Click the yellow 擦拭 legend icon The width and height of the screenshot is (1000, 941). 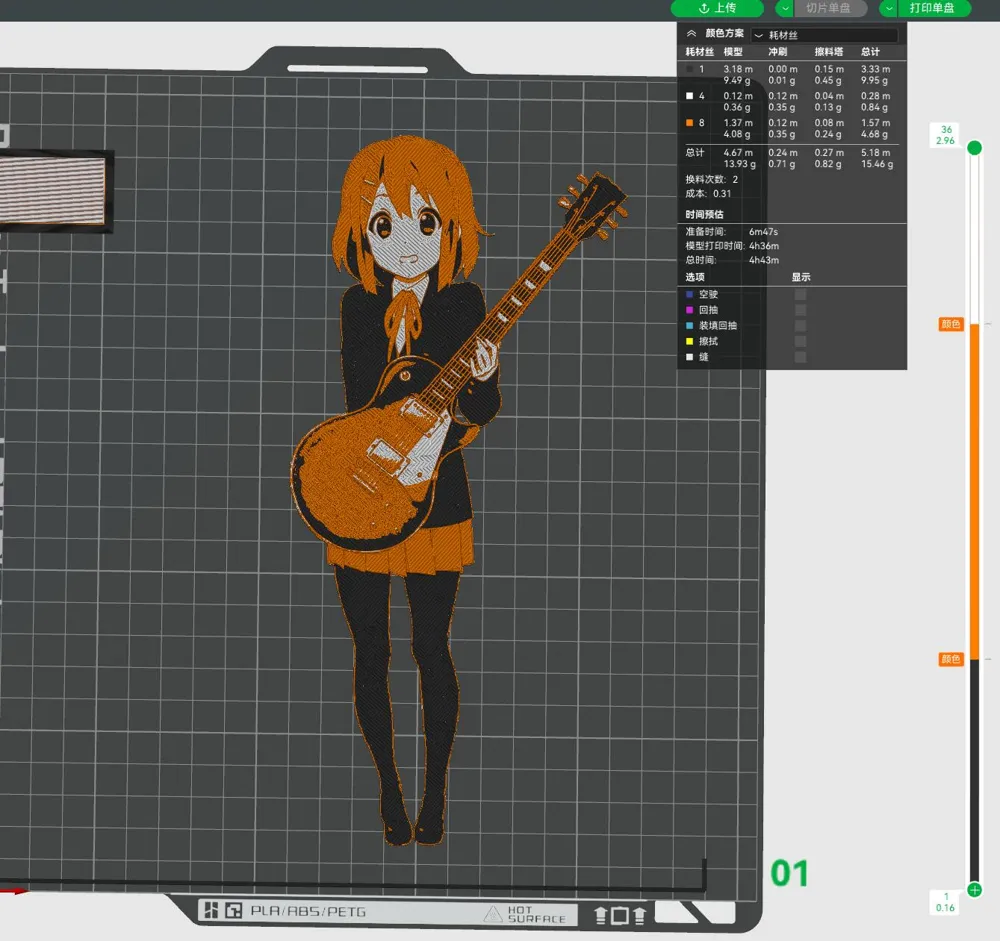689,341
